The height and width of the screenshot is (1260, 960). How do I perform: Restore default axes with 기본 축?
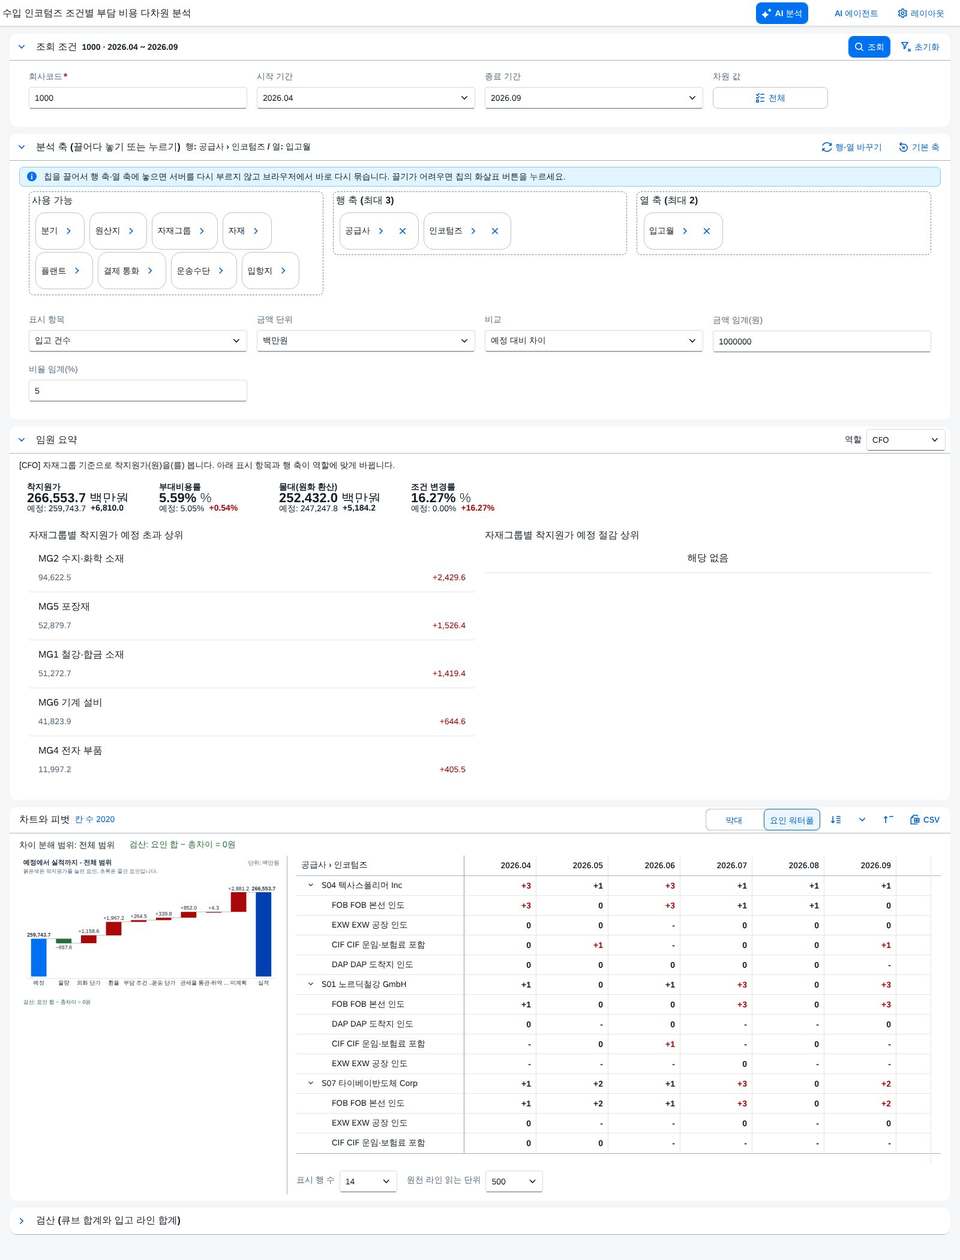click(x=919, y=147)
